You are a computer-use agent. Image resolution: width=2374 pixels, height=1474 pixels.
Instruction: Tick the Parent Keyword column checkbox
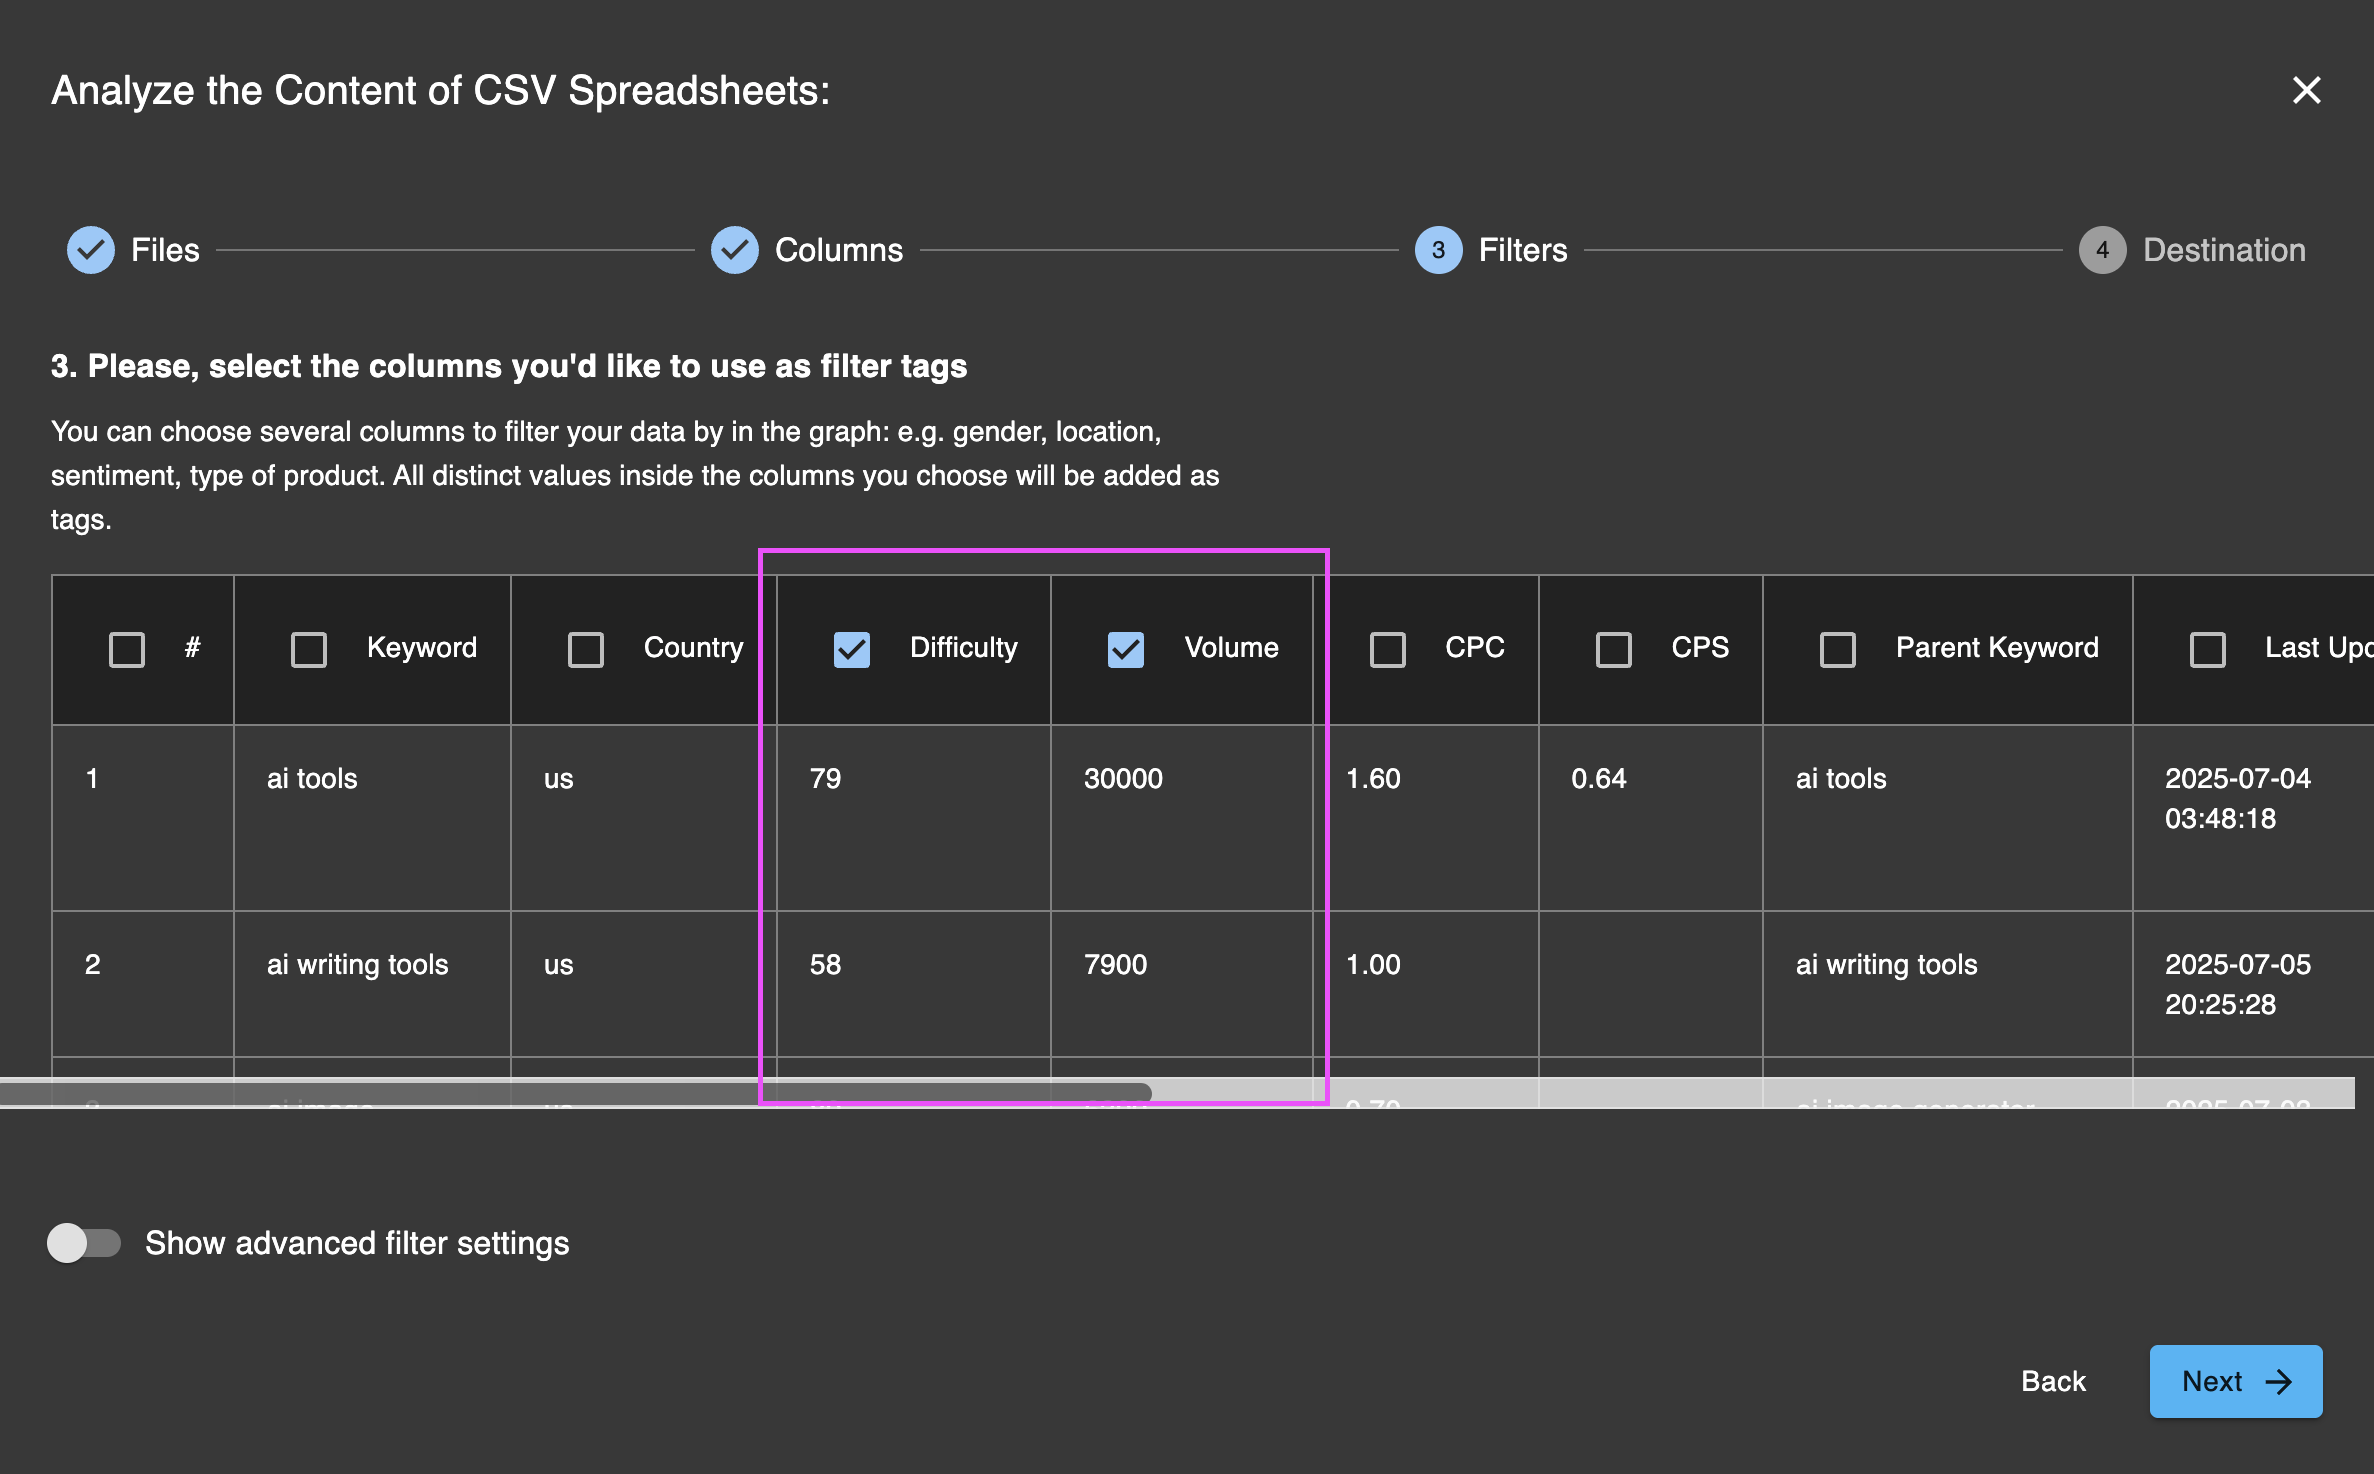point(1838,649)
